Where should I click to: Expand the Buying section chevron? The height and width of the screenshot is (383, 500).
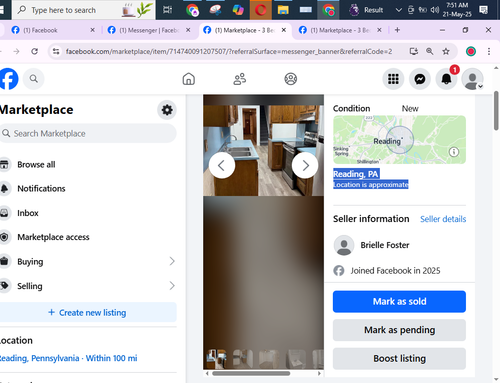click(172, 261)
